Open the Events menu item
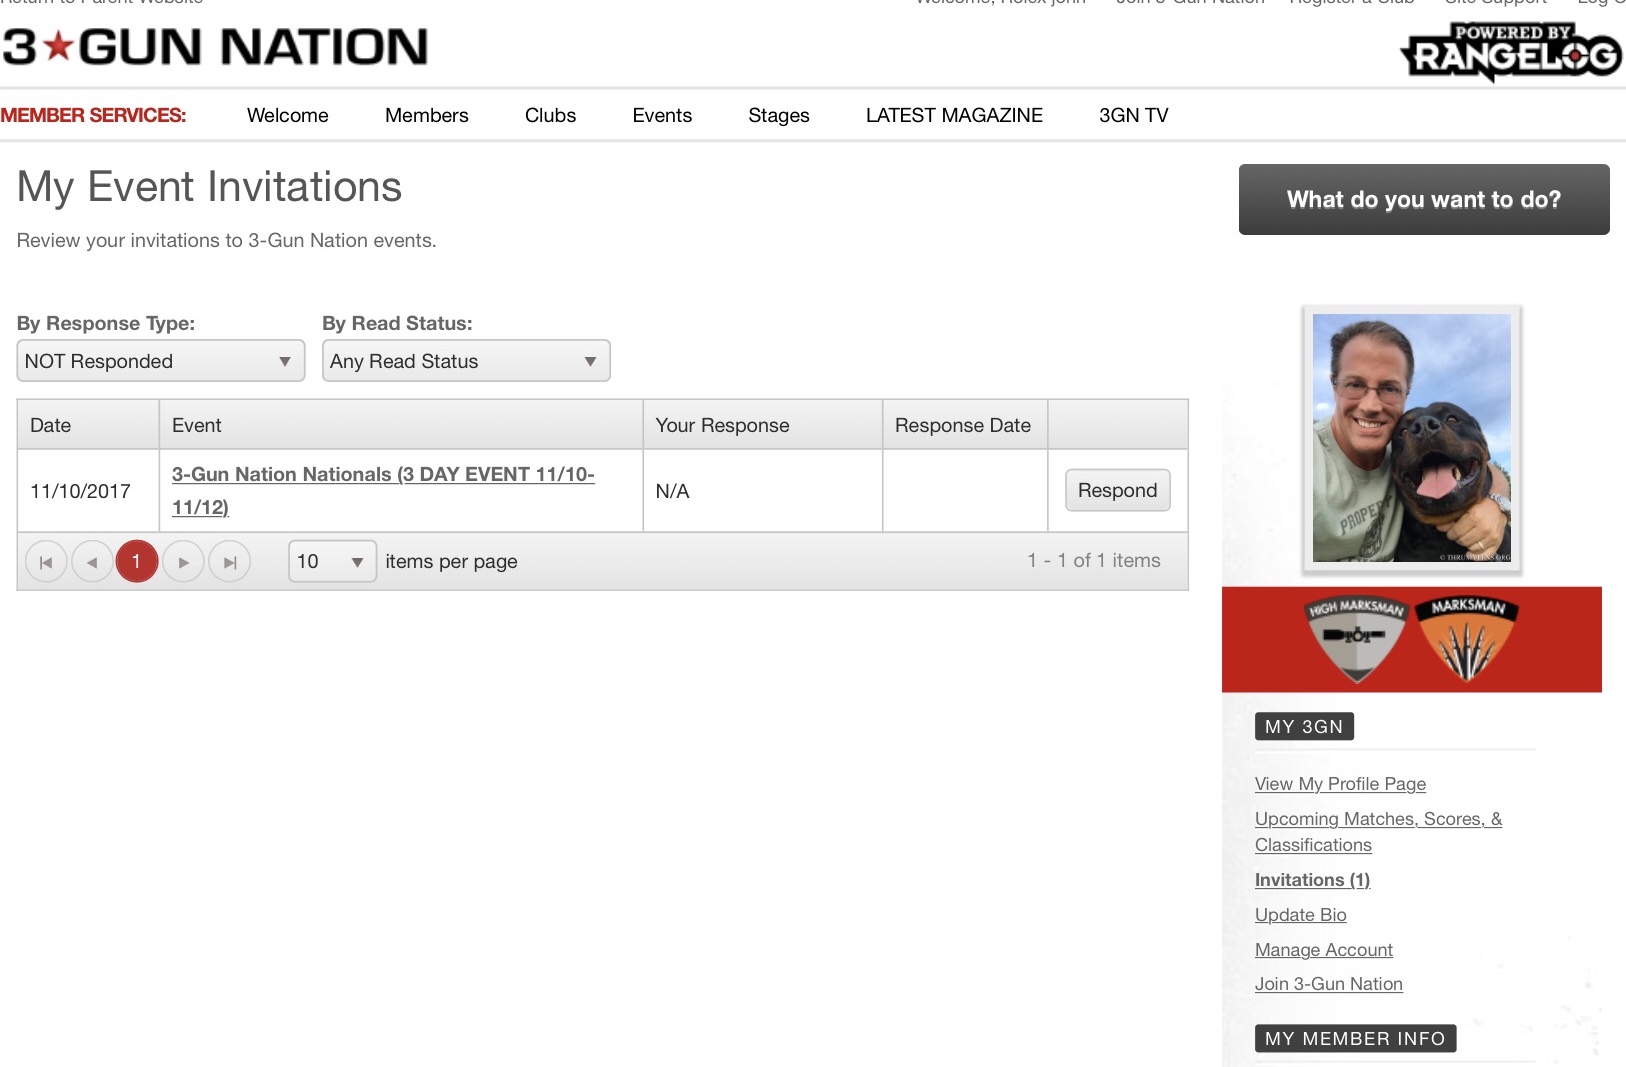1626x1067 pixels. [x=662, y=115]
